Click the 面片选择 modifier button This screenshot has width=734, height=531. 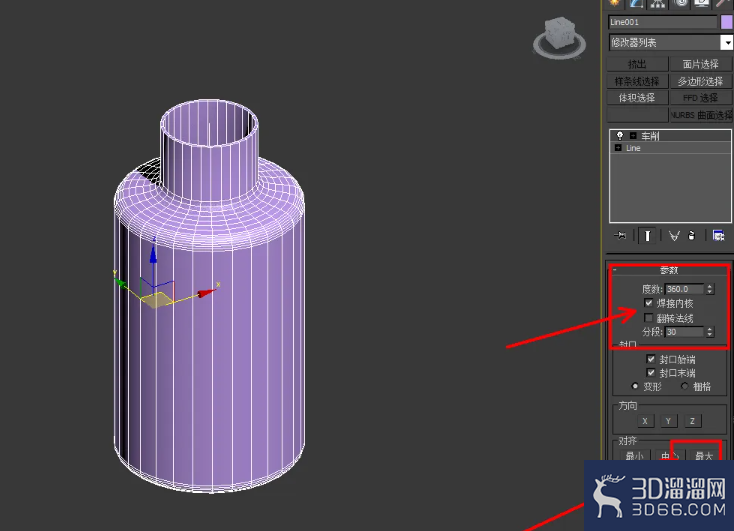(x=701, y=64)
